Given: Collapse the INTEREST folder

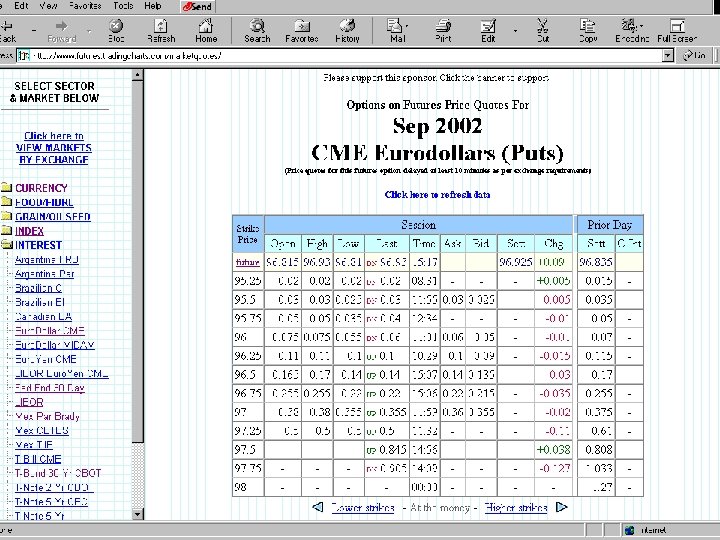Looking at the screenshot, I should (x=38, y=245).
